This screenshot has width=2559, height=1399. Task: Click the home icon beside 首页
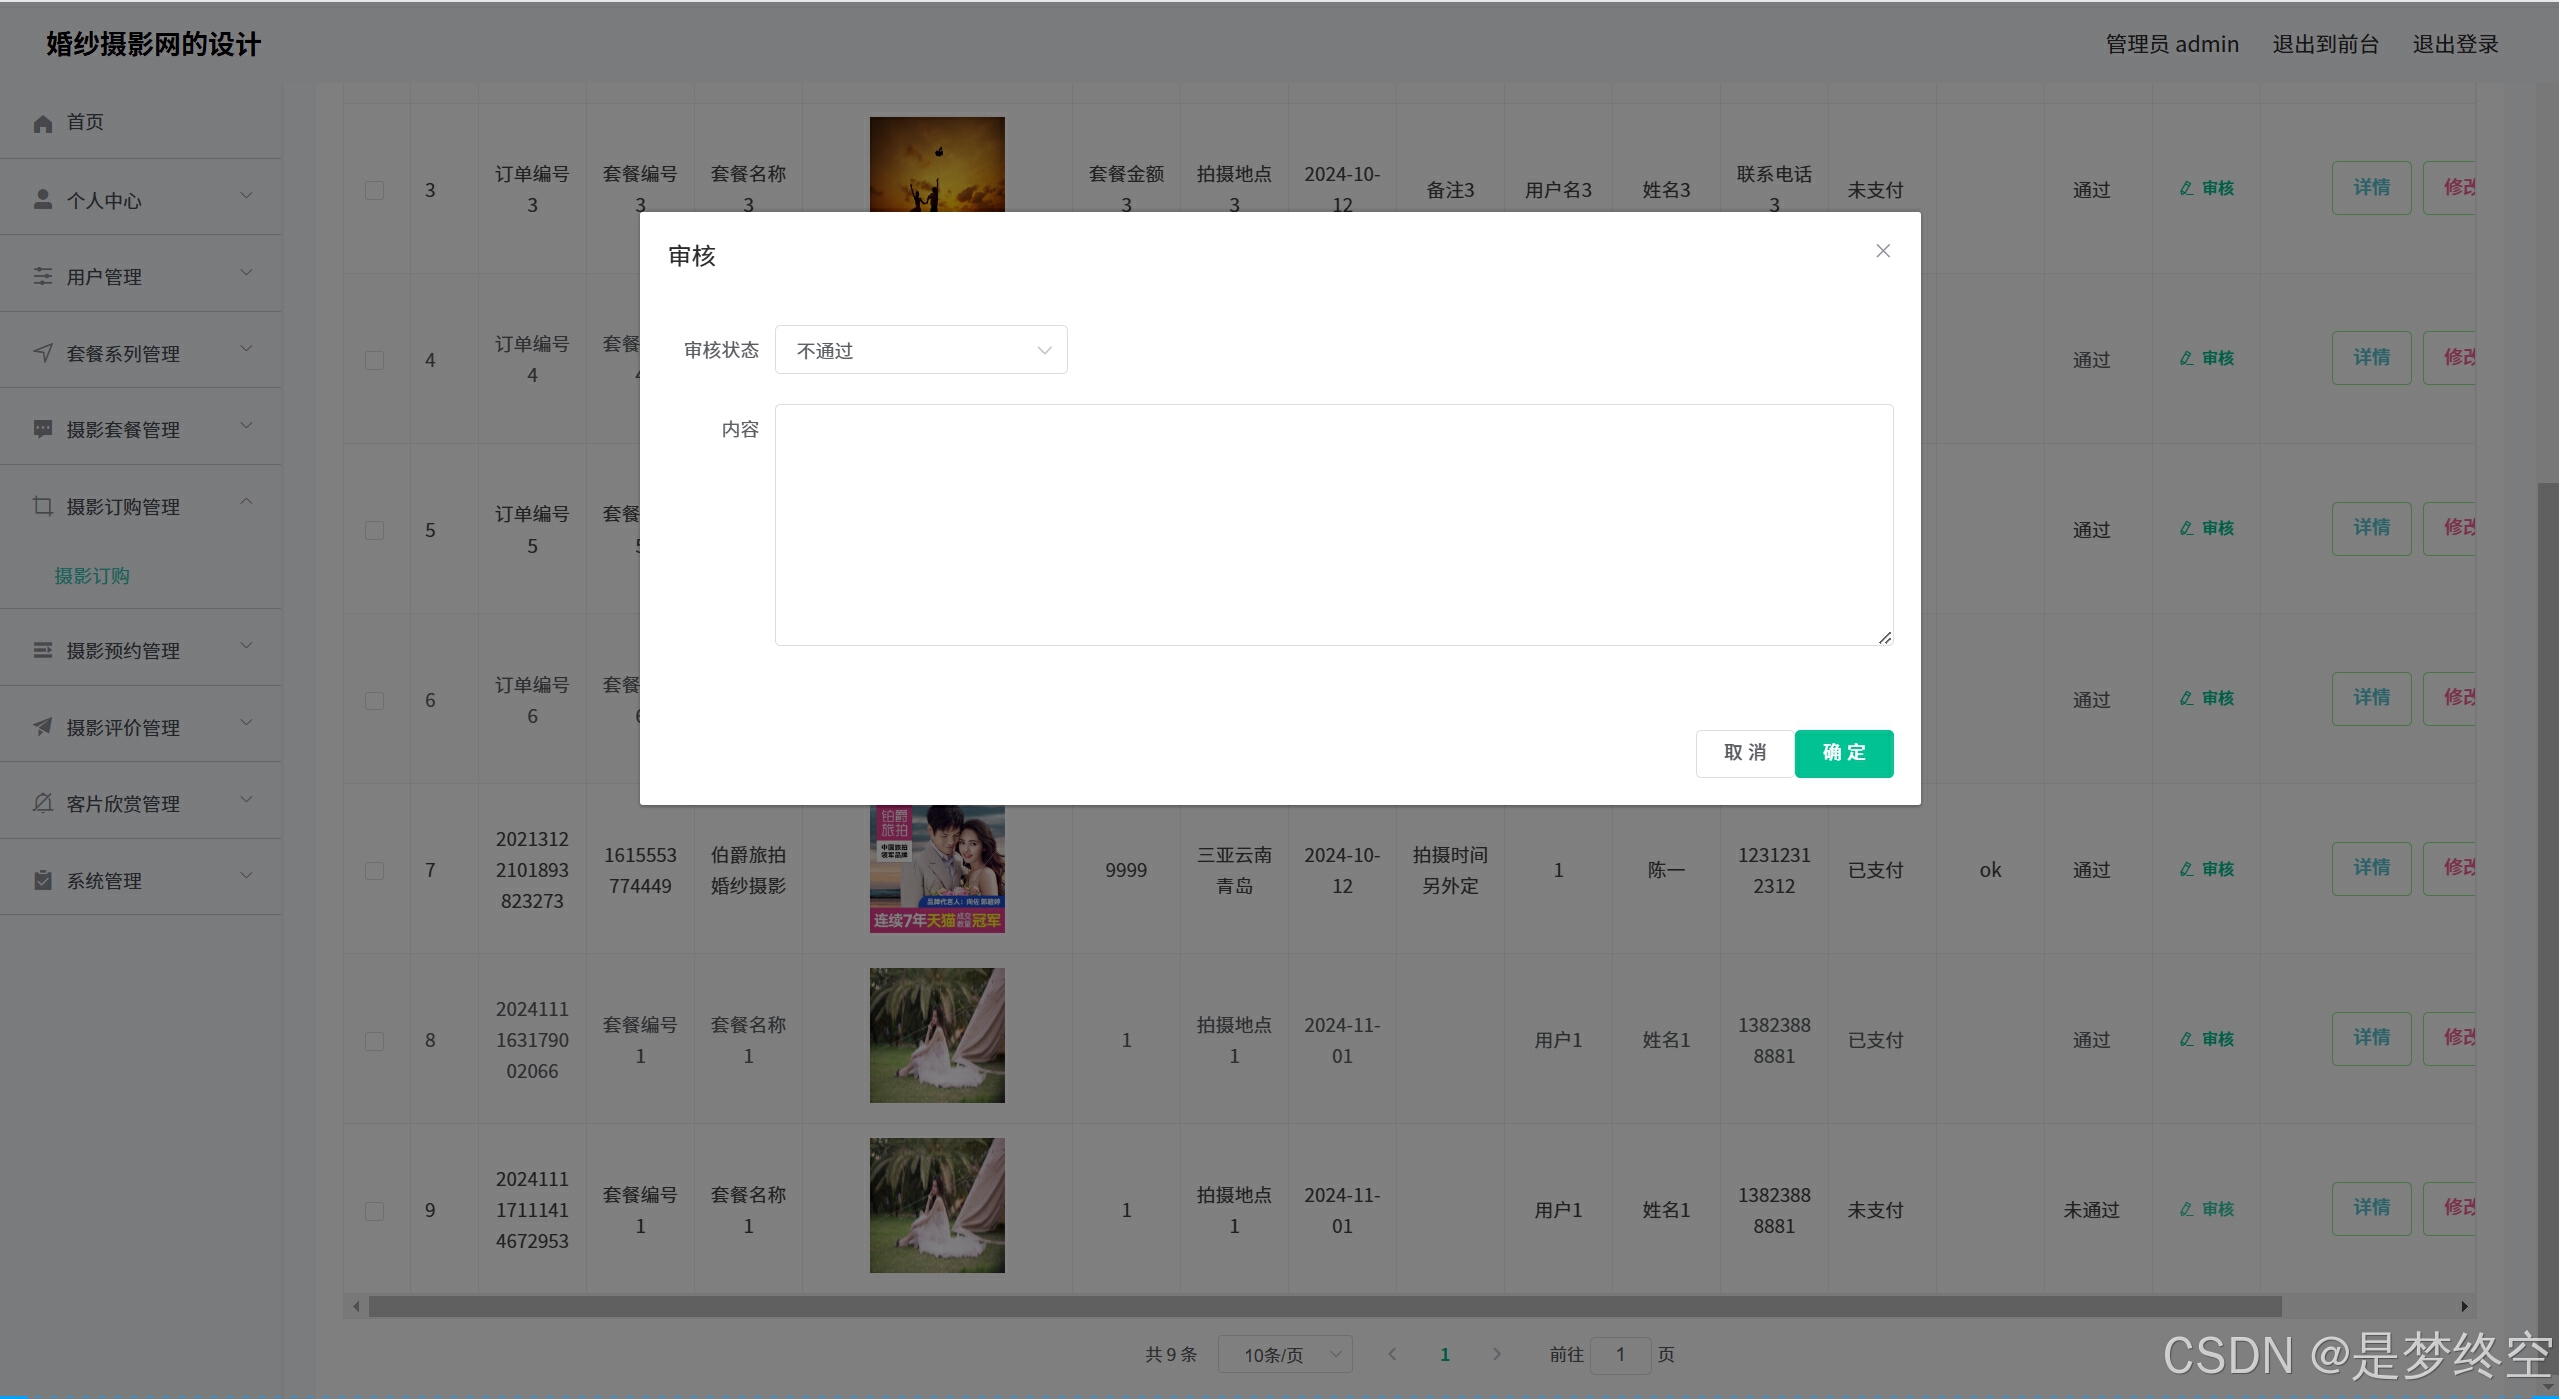42,123
